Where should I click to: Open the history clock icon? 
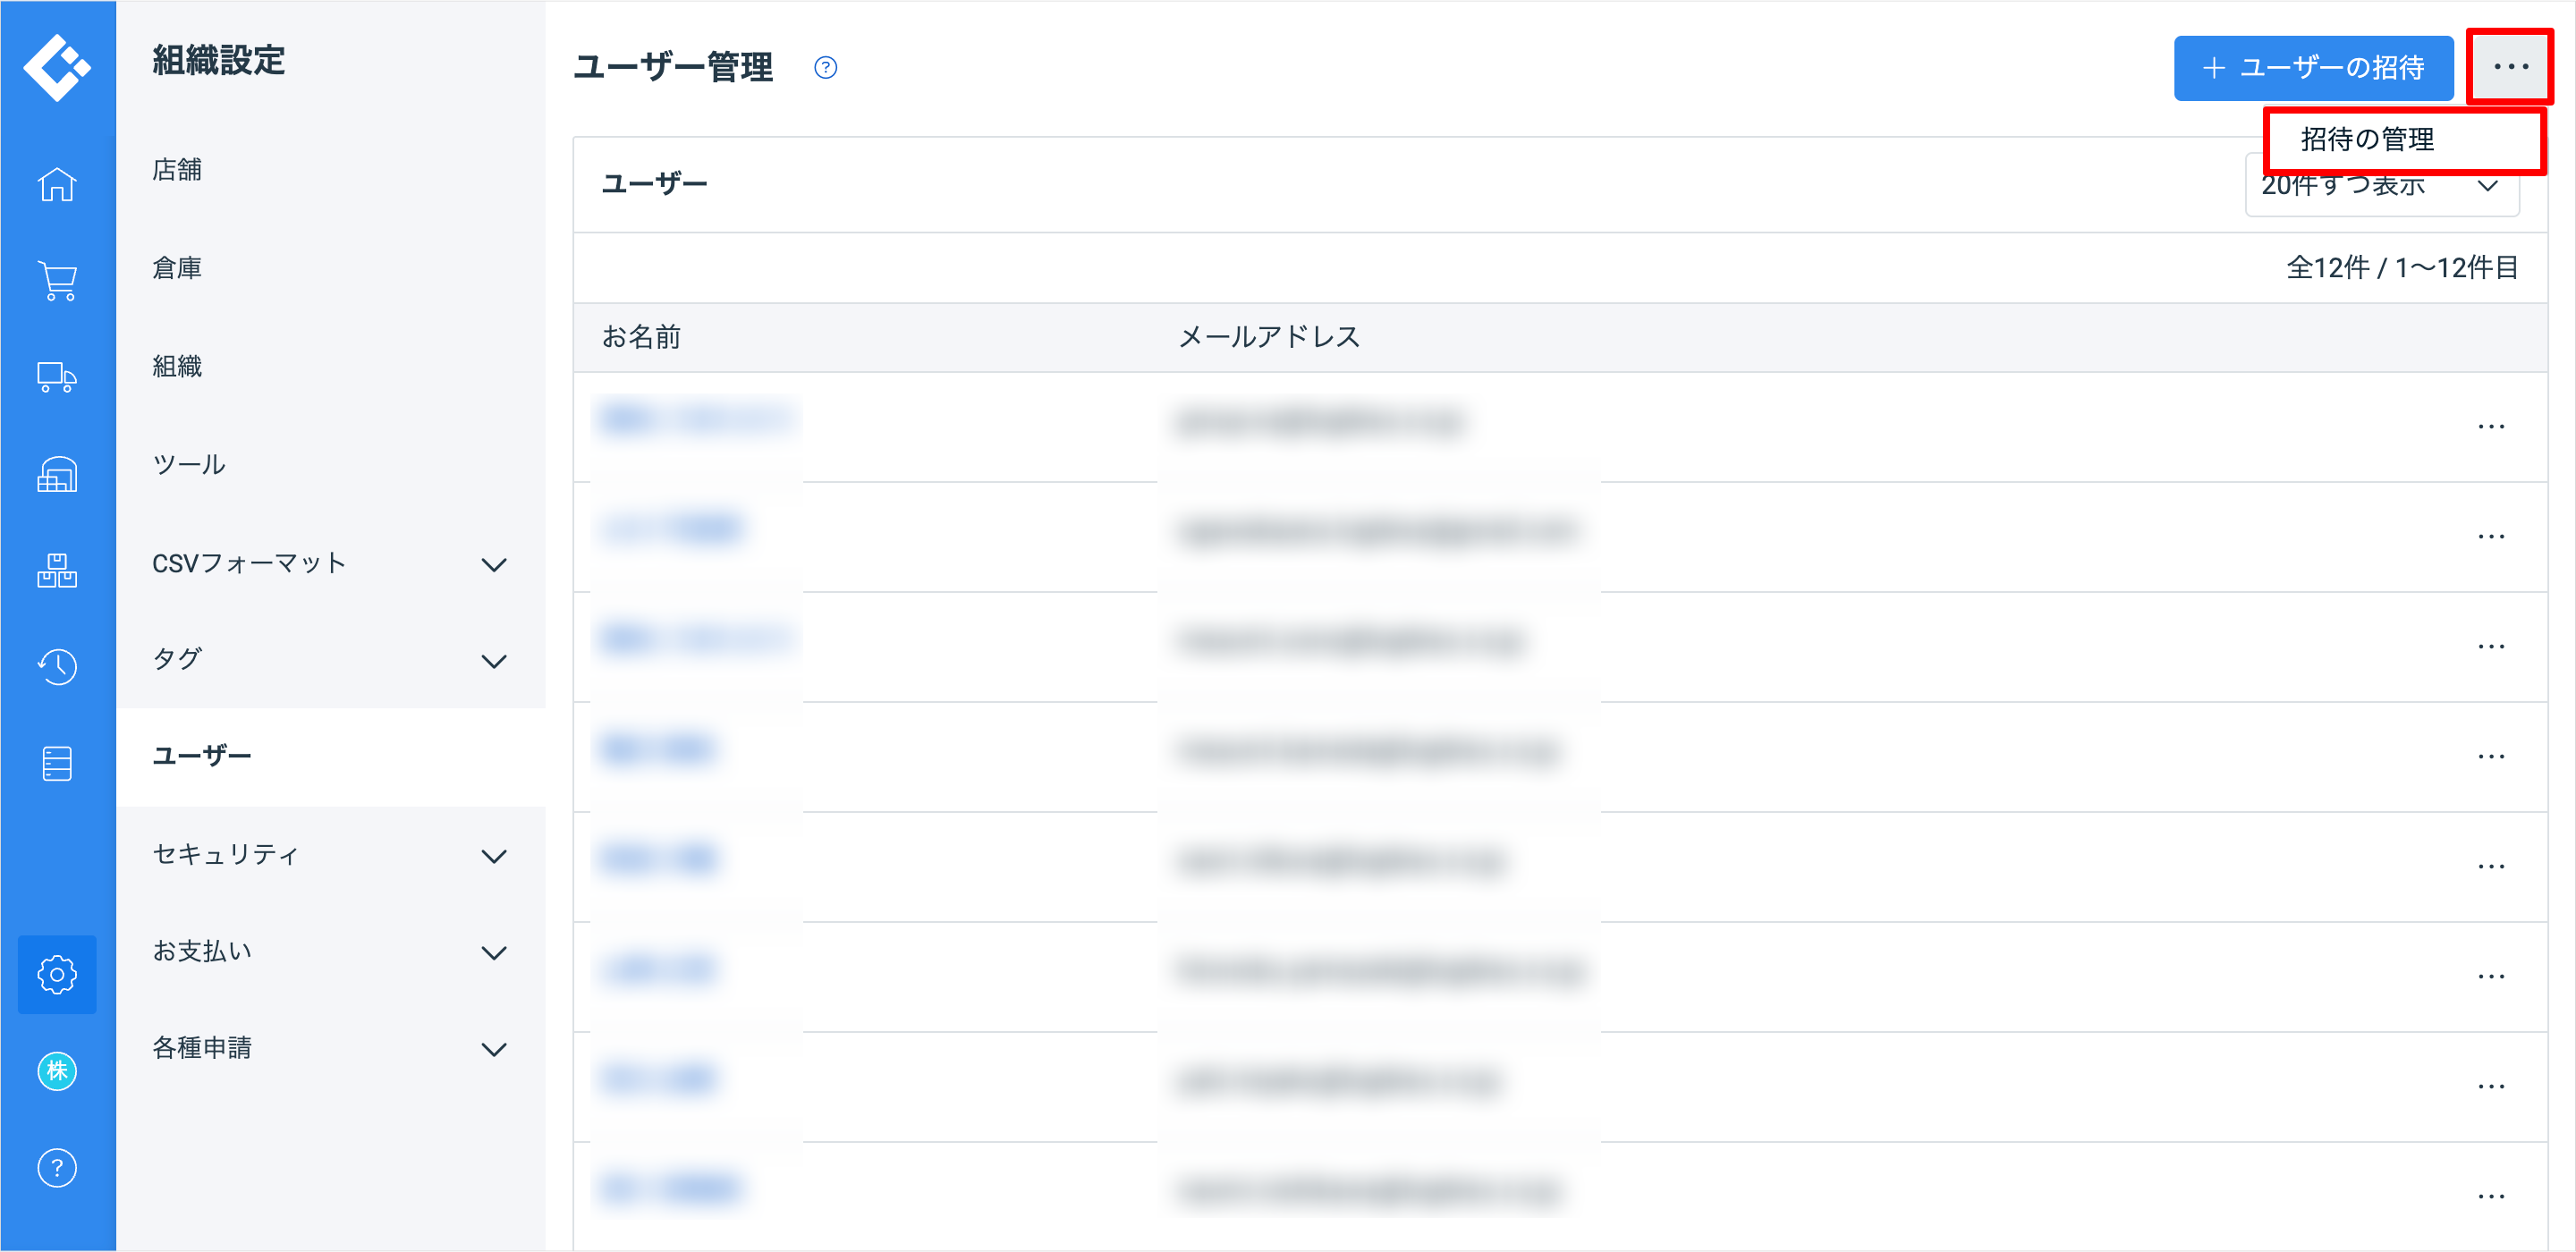tap(57, 666)
